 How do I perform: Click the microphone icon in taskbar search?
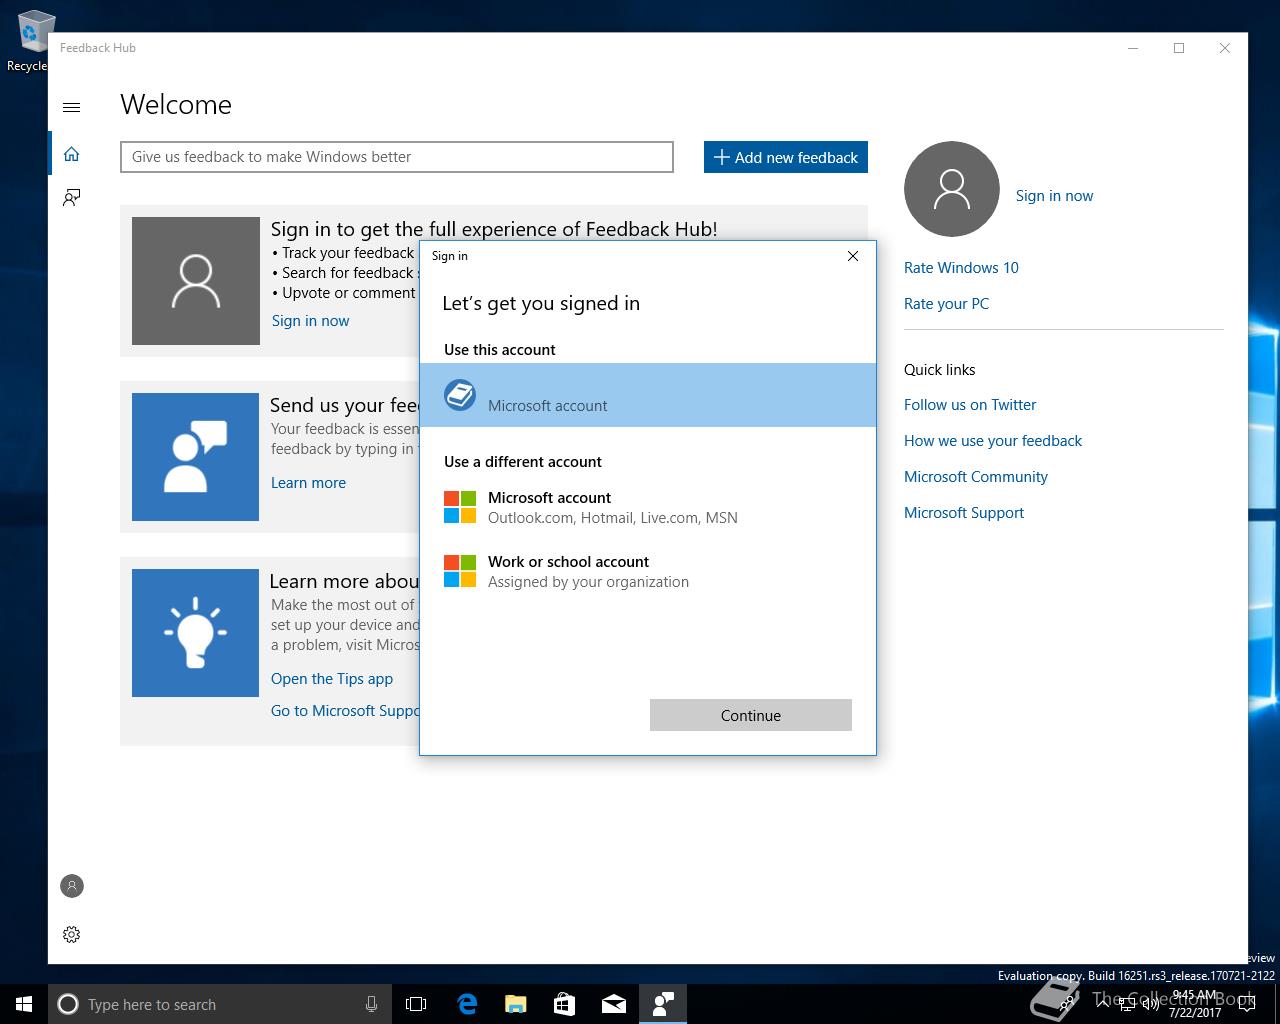pos(371,1004)
